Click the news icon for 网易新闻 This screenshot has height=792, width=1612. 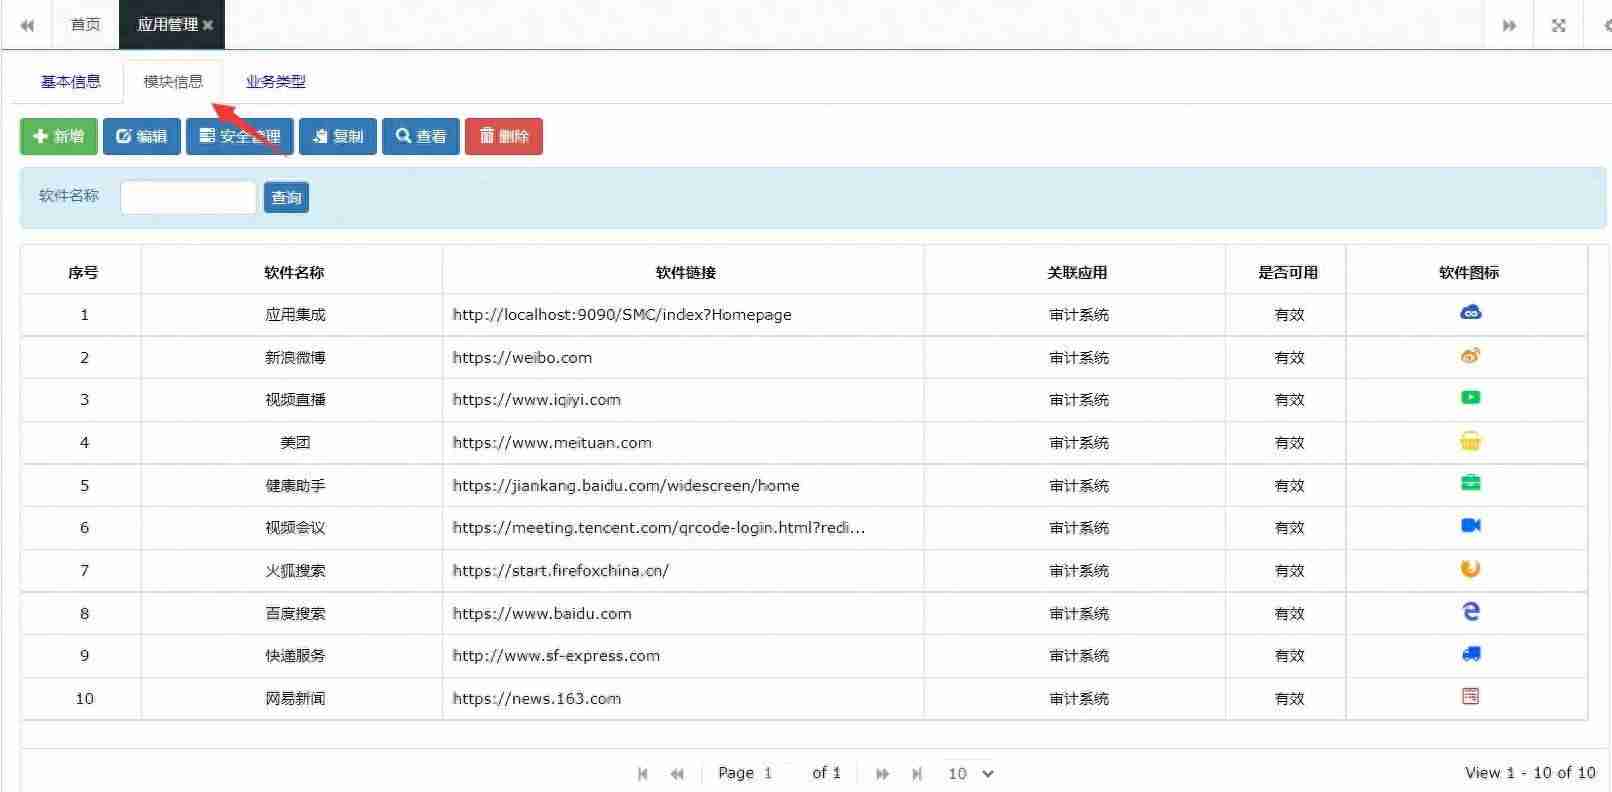coord(1470,696)
